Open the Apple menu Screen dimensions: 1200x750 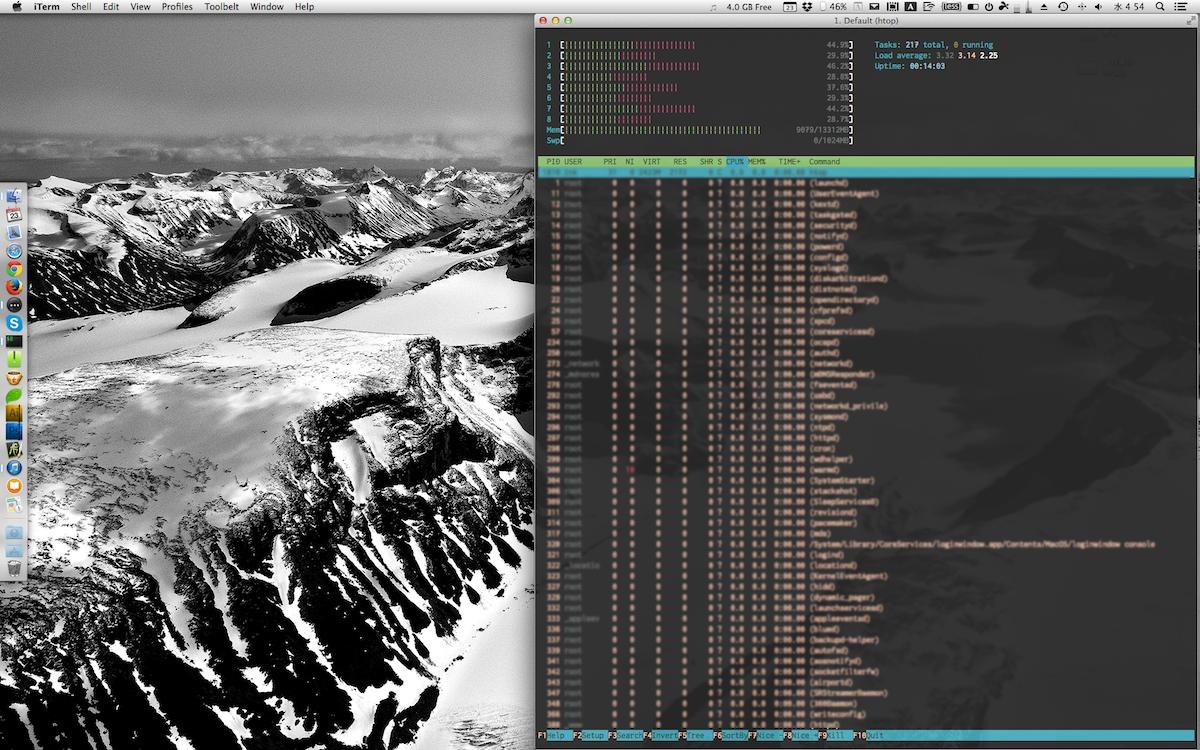coord(17,6)
